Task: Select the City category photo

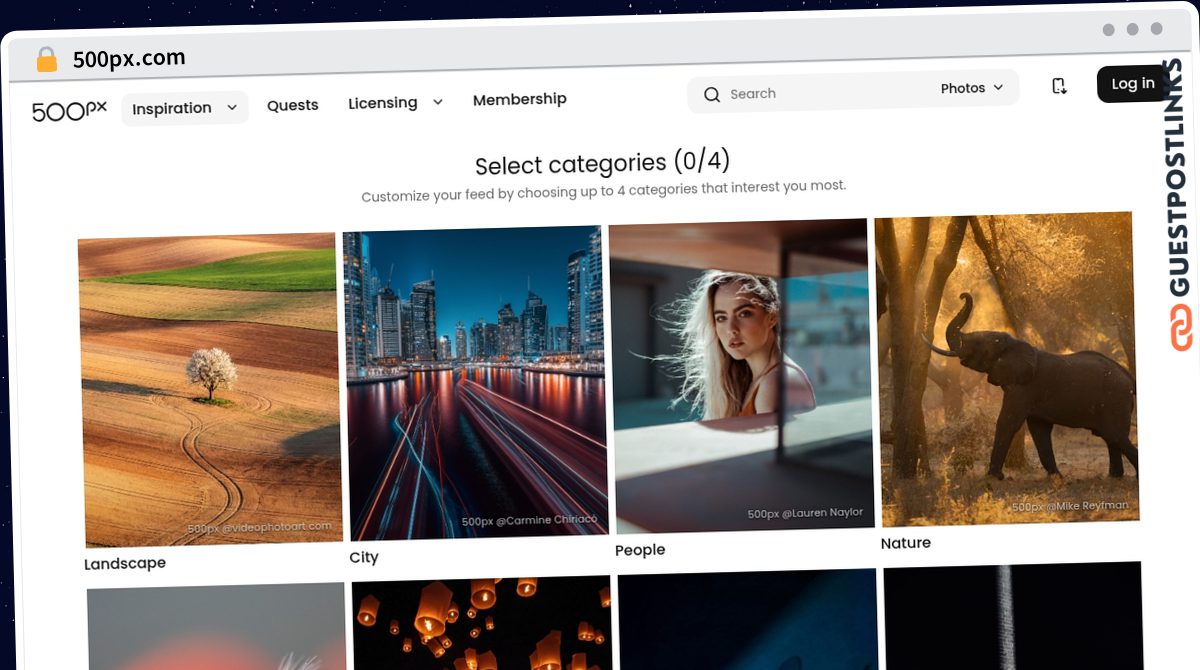Action: (x=475, y=382)
